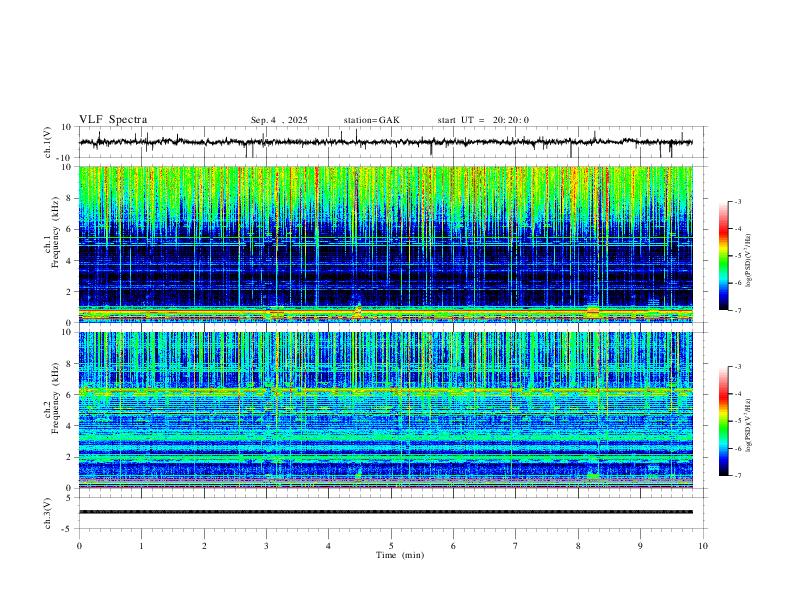Click the ch.1 spectrogram color bar
792x612 pixels.
[723, 256]
